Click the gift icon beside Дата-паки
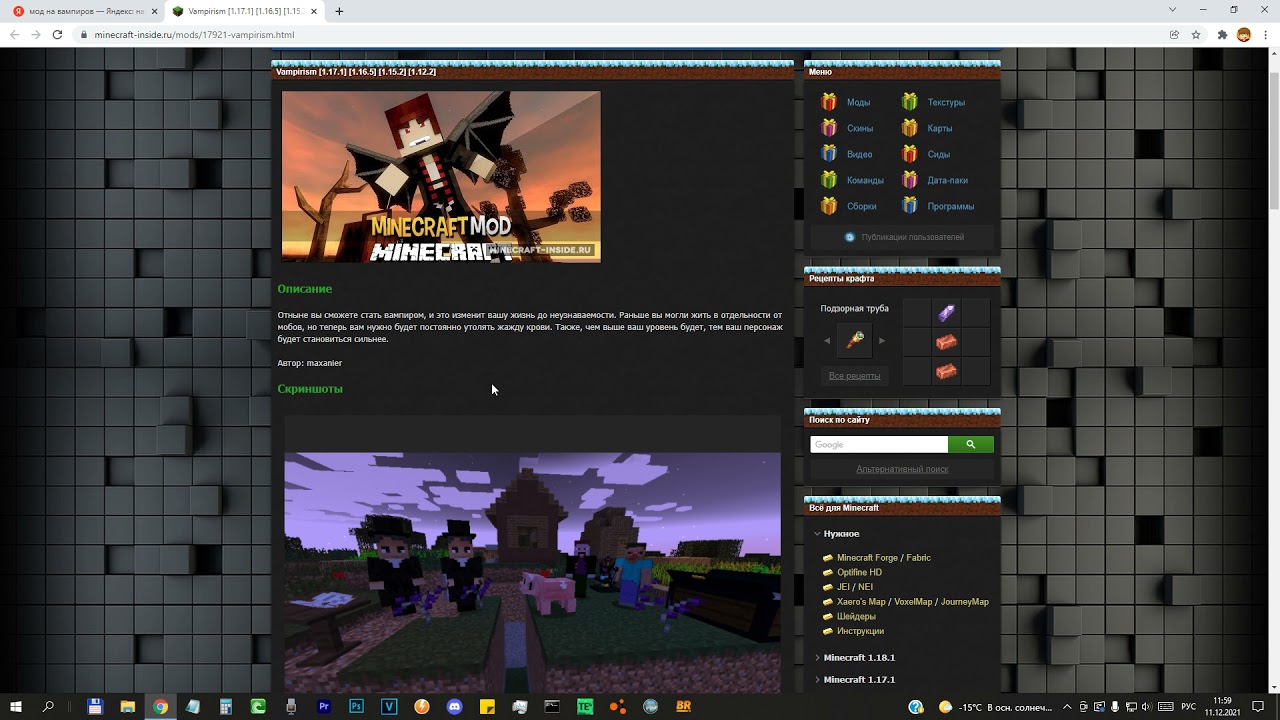Viewport: 1280px width, 720px height. point(909,180)
